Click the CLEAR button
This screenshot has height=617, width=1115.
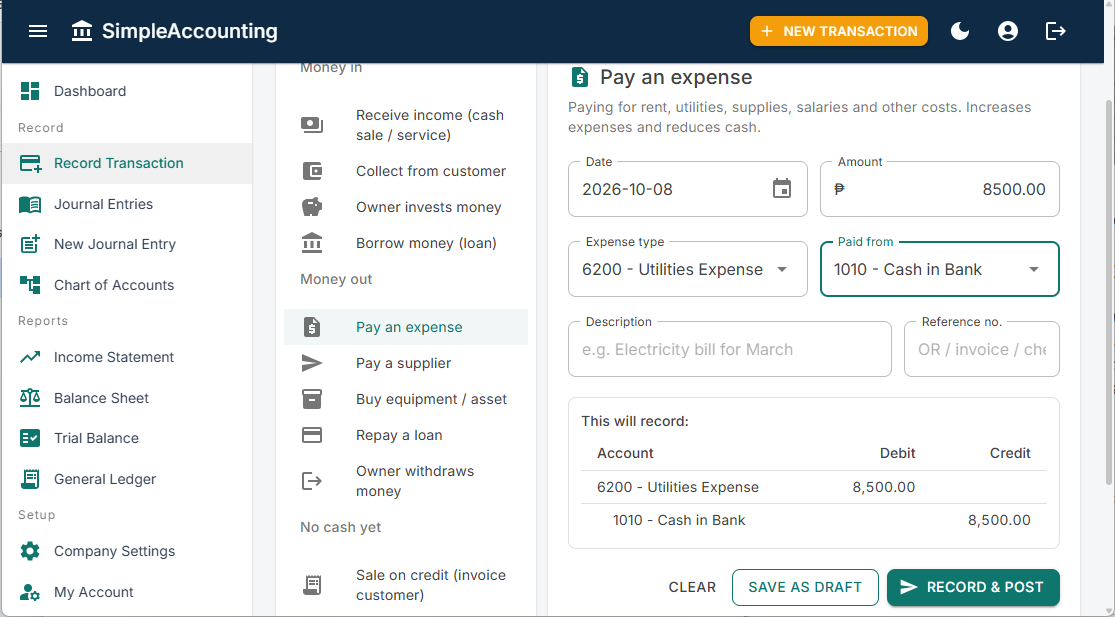point(692,587)
